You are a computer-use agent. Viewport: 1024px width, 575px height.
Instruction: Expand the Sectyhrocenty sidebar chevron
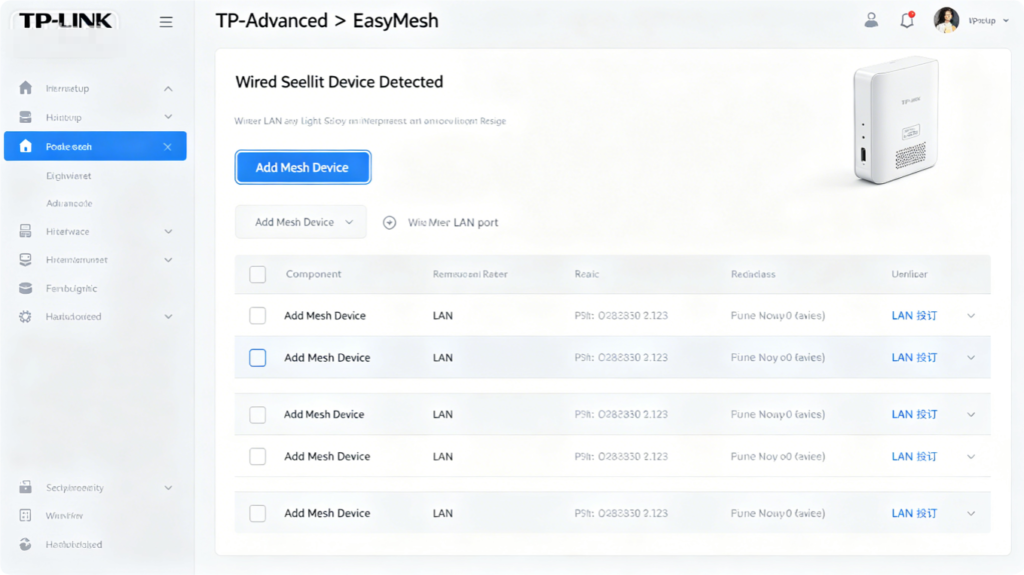[168, 487]
